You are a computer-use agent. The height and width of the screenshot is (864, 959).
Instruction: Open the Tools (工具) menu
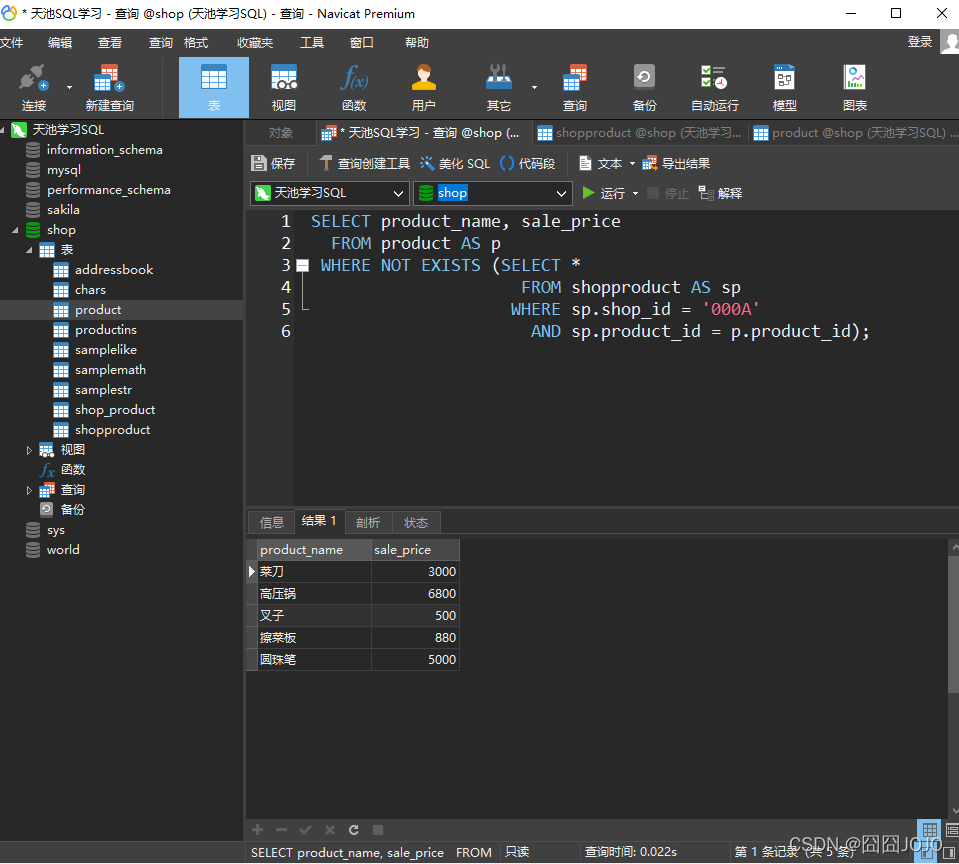pyautogui.click(x=312, y=43)
